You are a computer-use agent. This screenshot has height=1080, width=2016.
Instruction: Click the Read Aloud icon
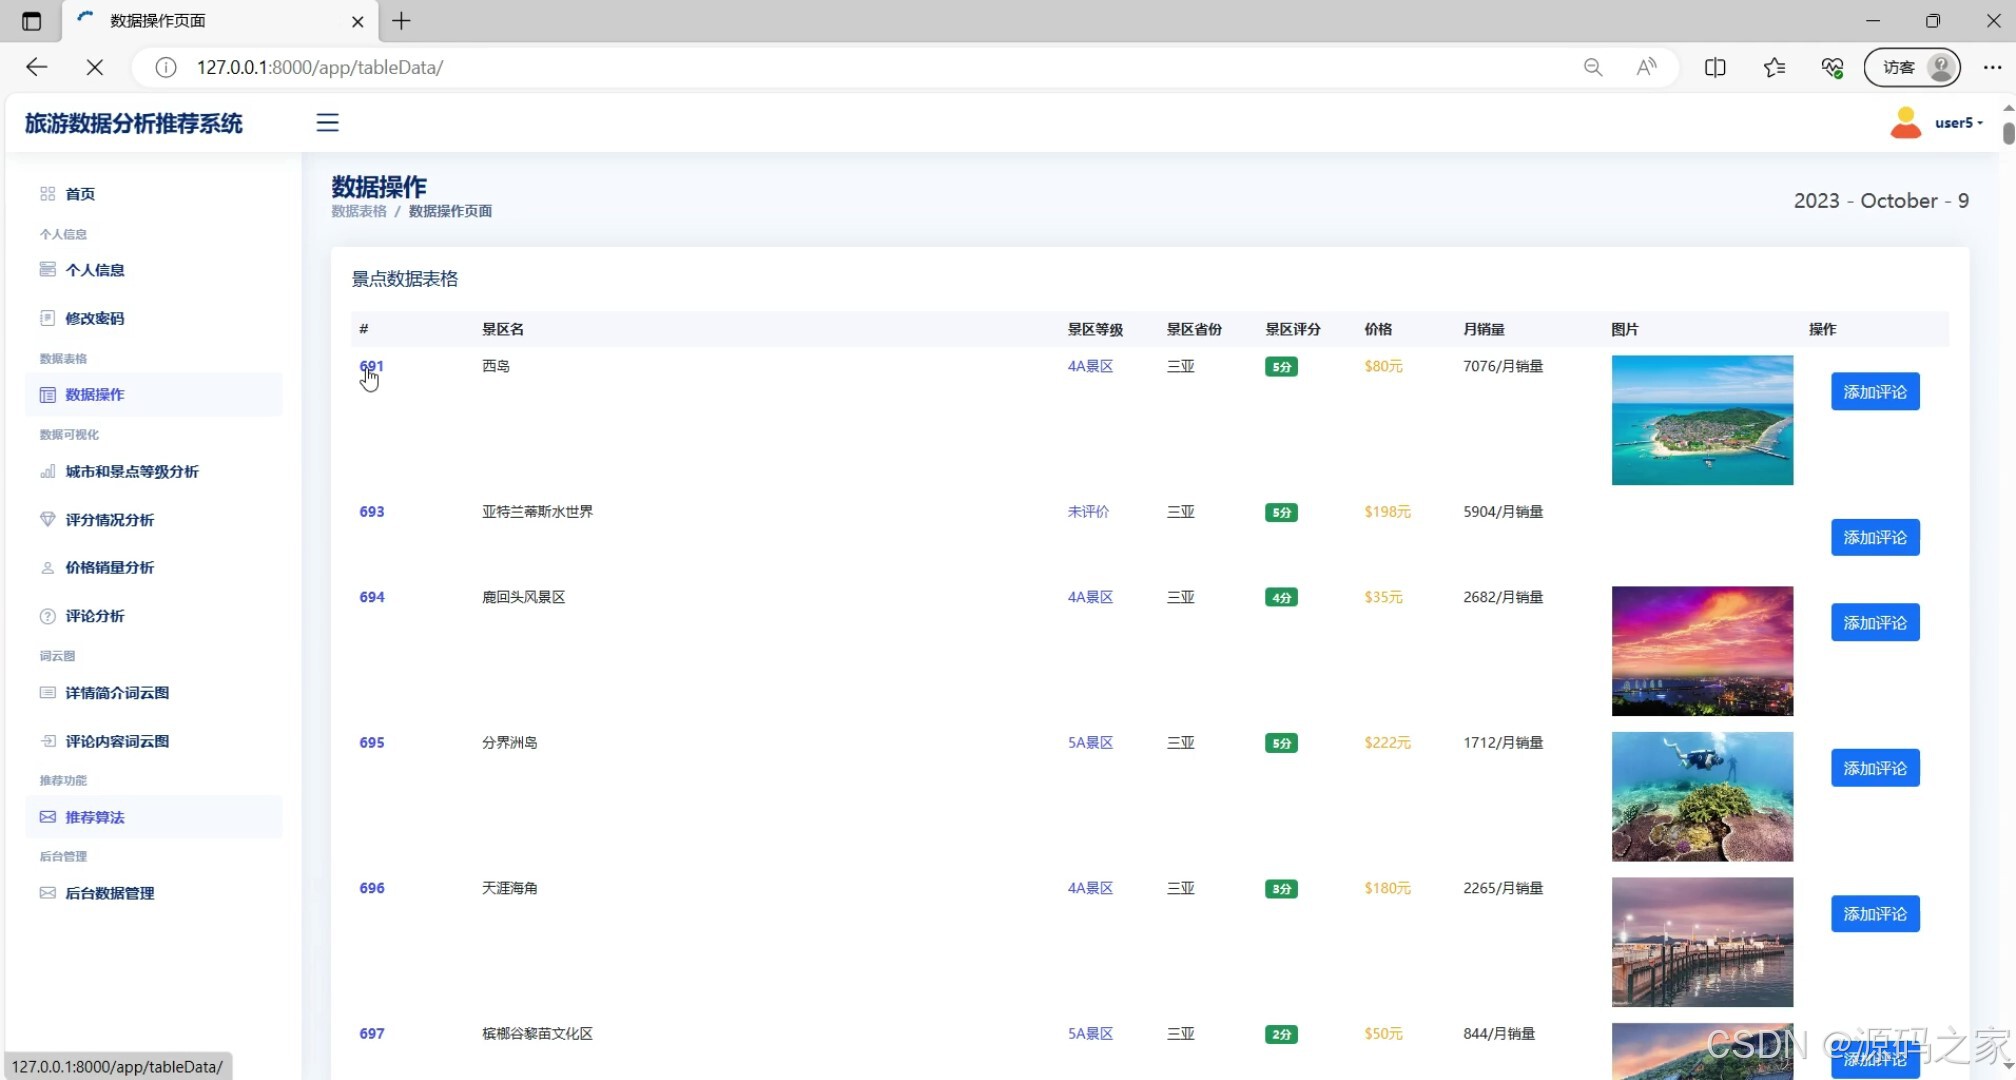(1646, 67)
